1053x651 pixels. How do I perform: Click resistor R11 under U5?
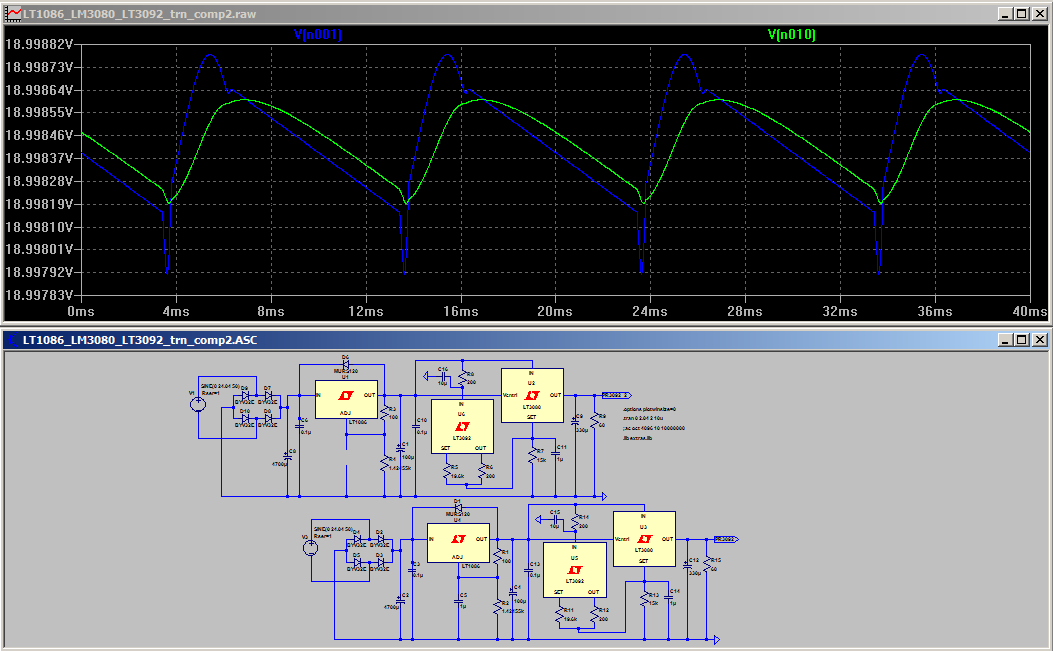click(559, 615)
